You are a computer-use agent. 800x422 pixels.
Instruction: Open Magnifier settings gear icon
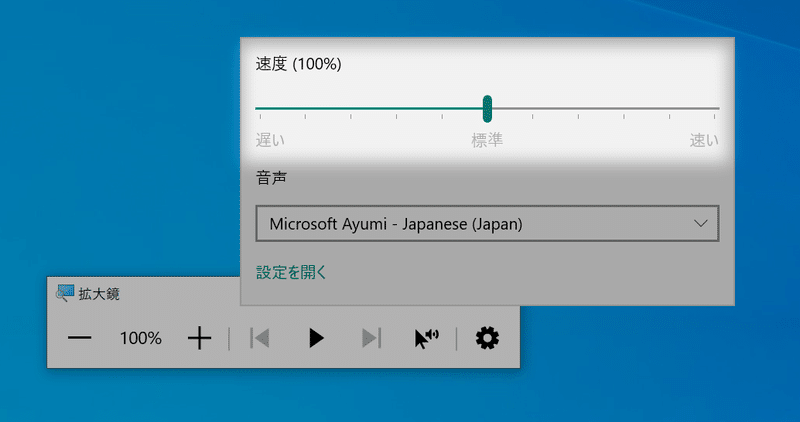(487, 338)
